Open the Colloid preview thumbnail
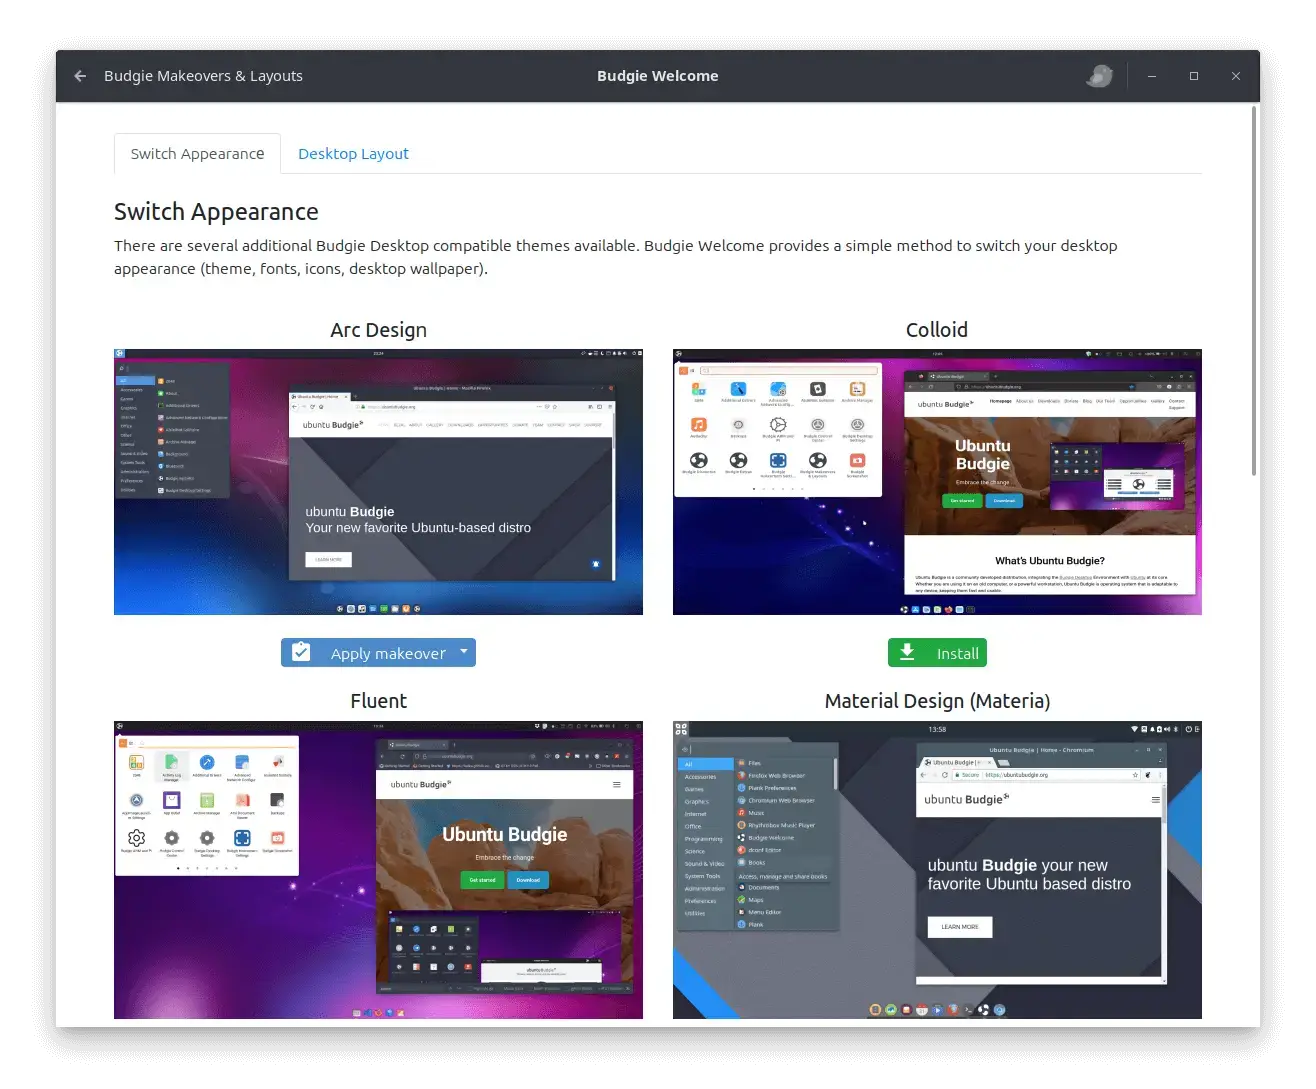This screenshot has height=1089, width=1316. point(937,482)
